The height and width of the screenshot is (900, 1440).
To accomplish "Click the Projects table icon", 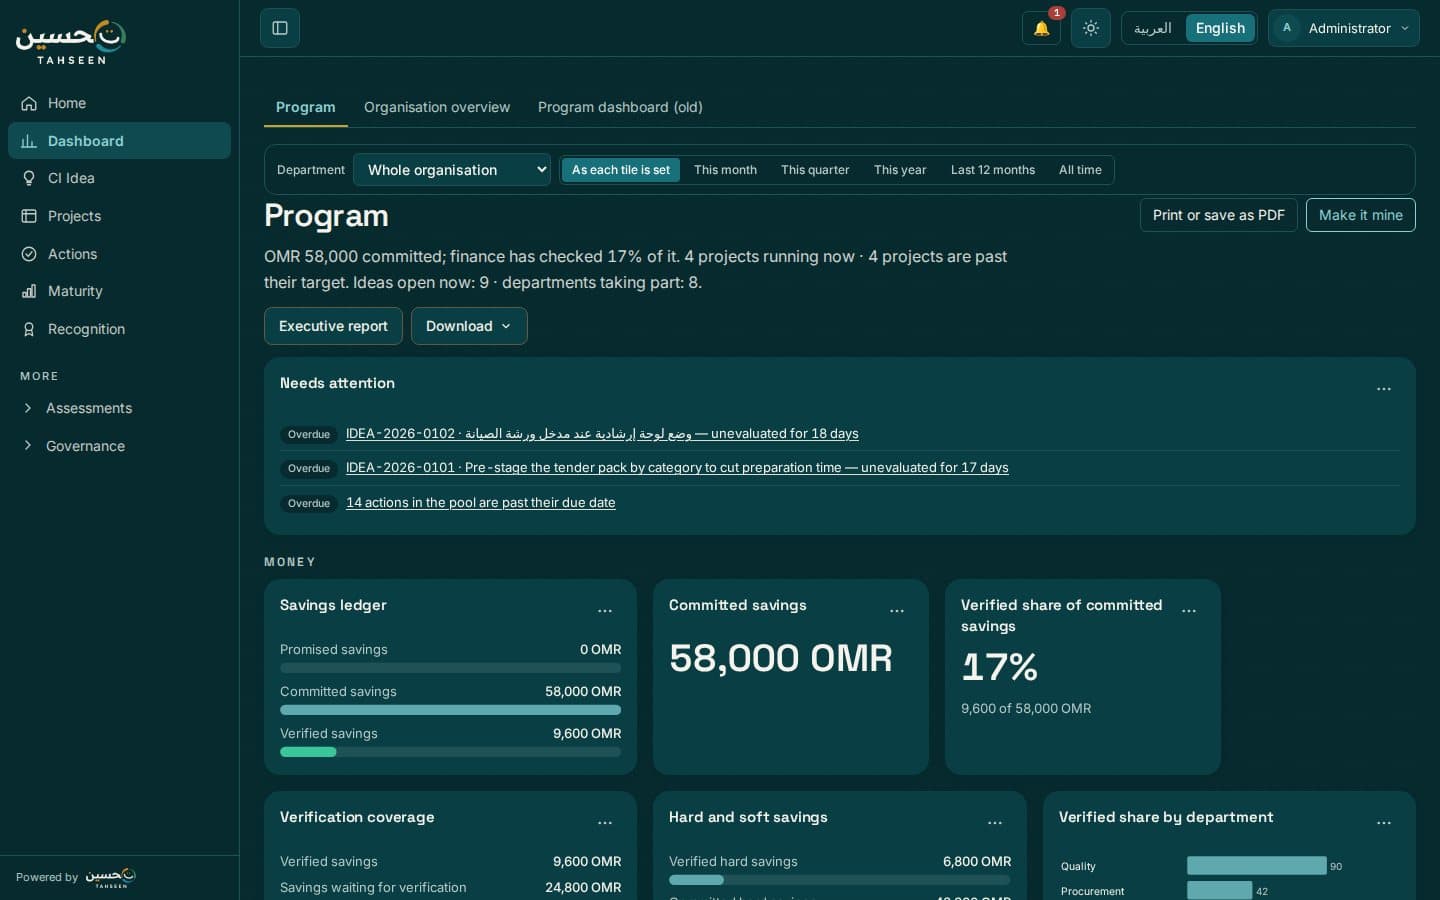I will [29, 216].
